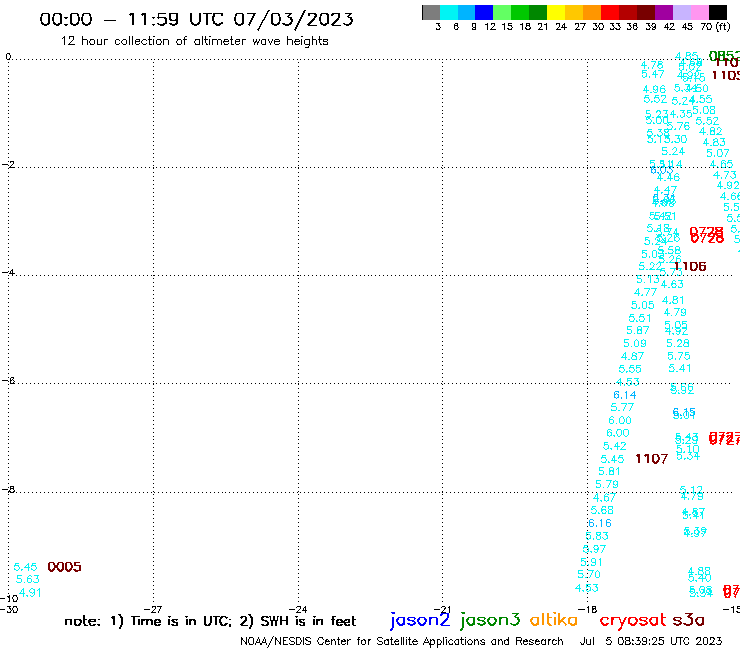Click the orange 30 ft legend swatch

(x=592, y=12)
